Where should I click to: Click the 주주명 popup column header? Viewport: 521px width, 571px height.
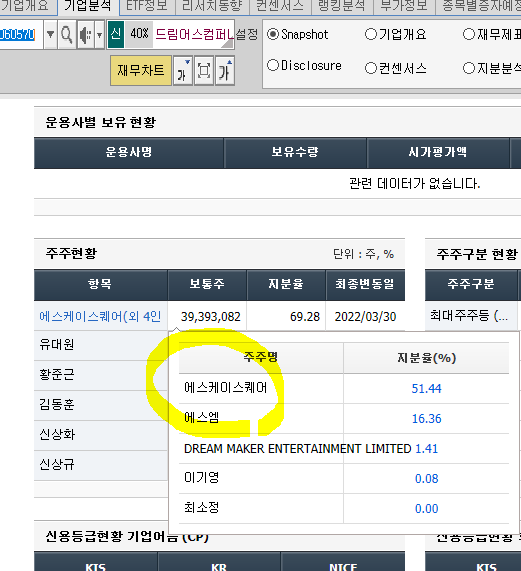261,358
